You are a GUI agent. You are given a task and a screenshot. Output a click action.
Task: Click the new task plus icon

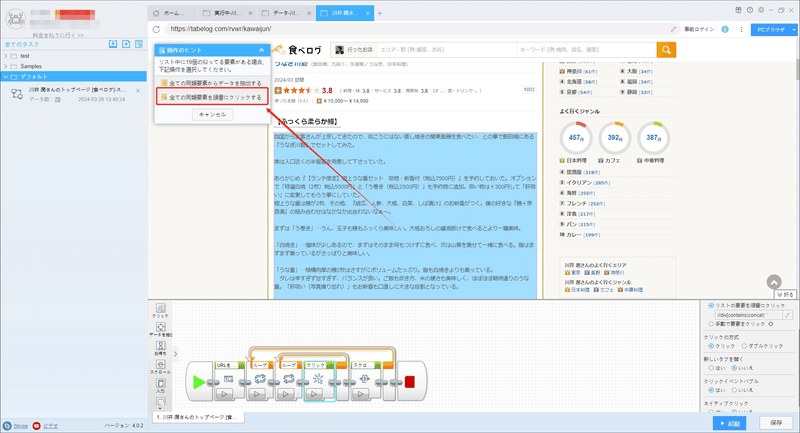(126, 44)
